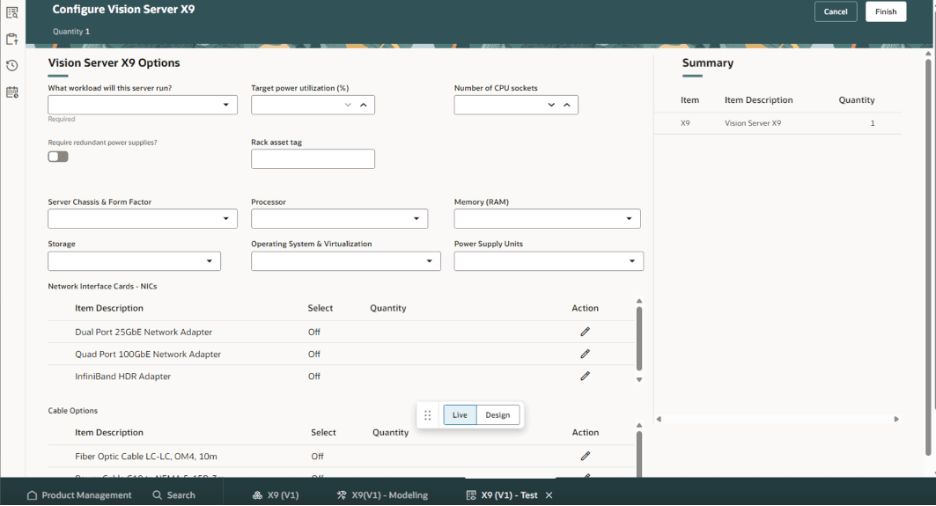The image size is (936, 506).
Task: Select Quad Port 100GbE Network Adapter text
Action: [x=148, y=354]
